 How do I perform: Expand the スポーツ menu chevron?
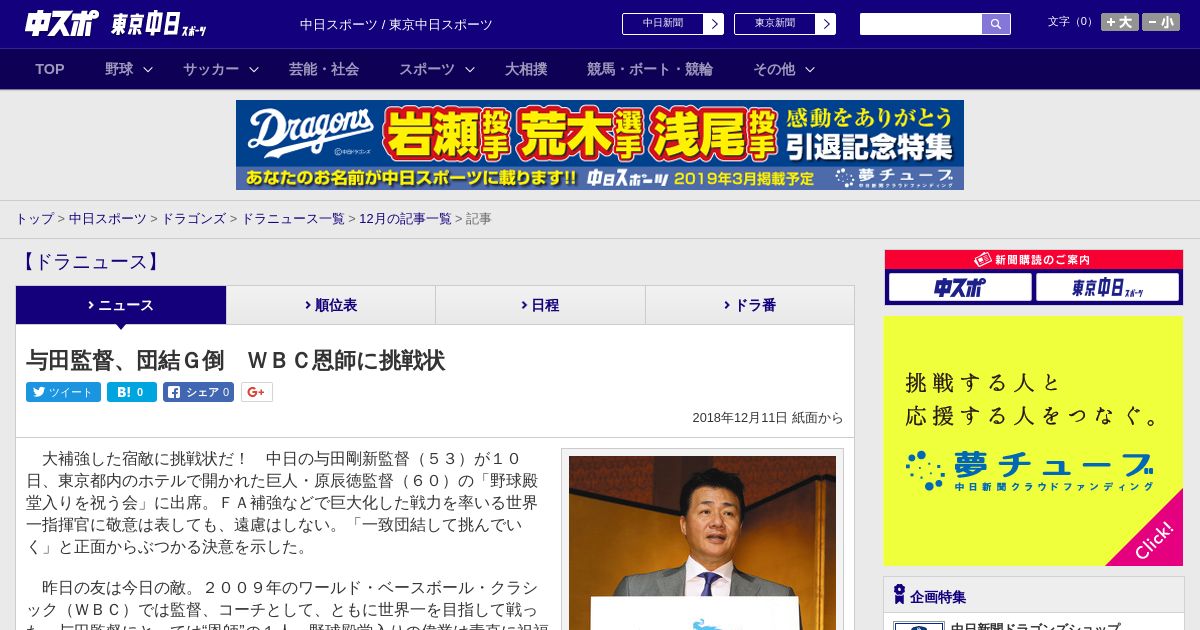click(x=470, y=69)
